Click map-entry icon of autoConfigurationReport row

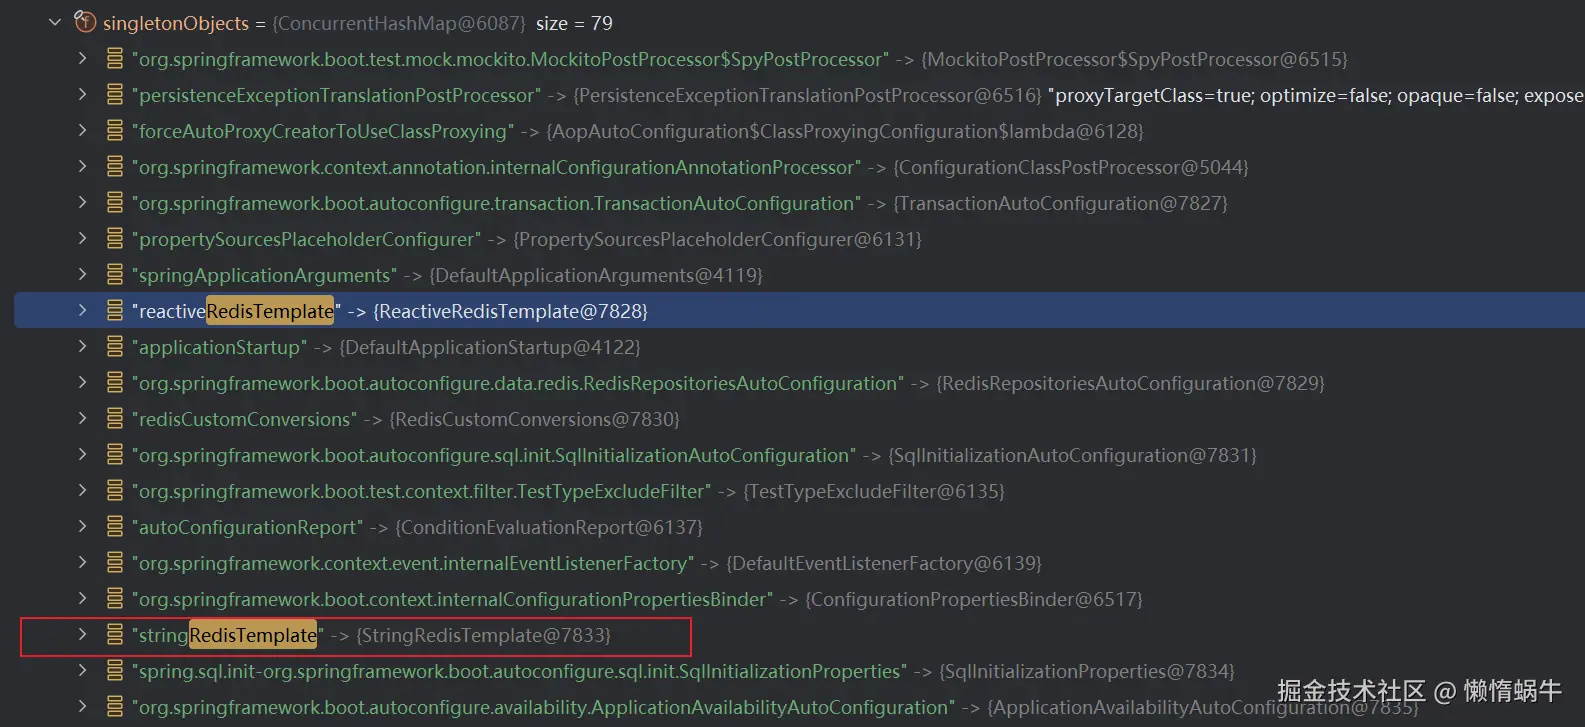pyautogui.click(x=115, y=526)
